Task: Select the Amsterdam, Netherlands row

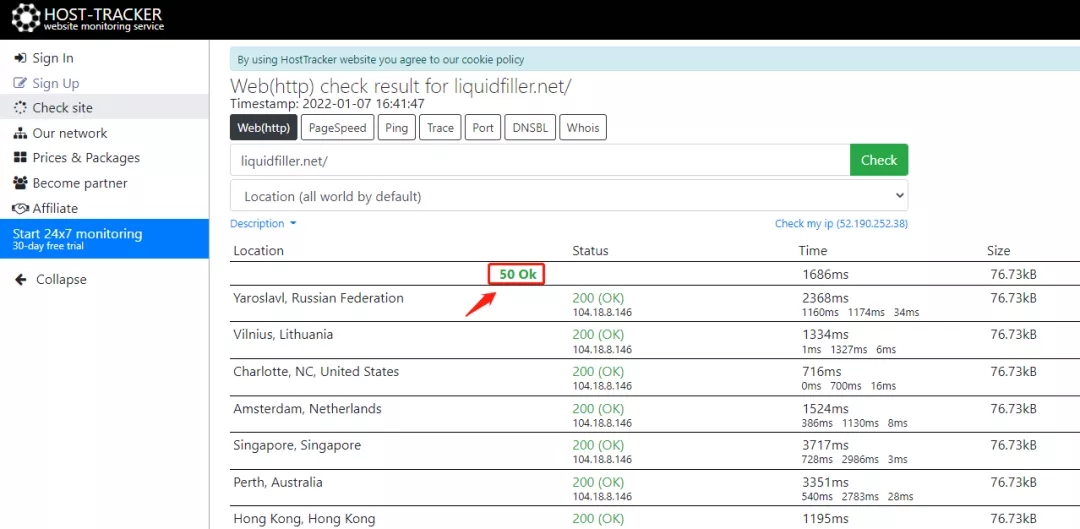Action: coord(654,414)
